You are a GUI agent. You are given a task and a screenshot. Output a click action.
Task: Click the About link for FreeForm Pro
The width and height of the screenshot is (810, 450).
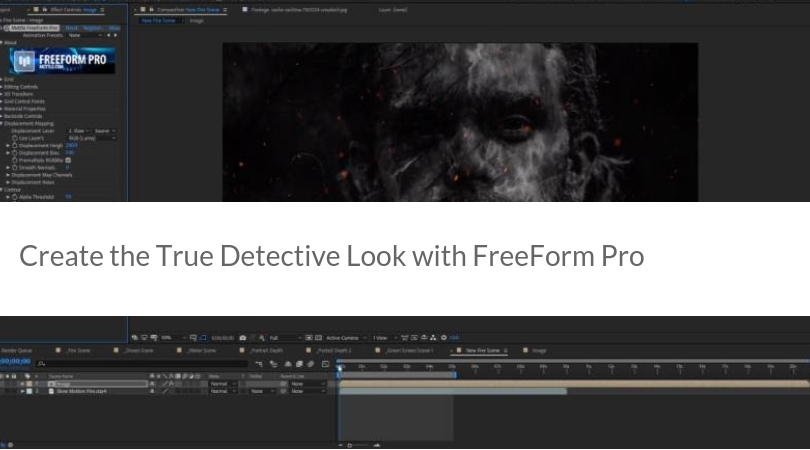pyautogui.click(x=114, y=28)
